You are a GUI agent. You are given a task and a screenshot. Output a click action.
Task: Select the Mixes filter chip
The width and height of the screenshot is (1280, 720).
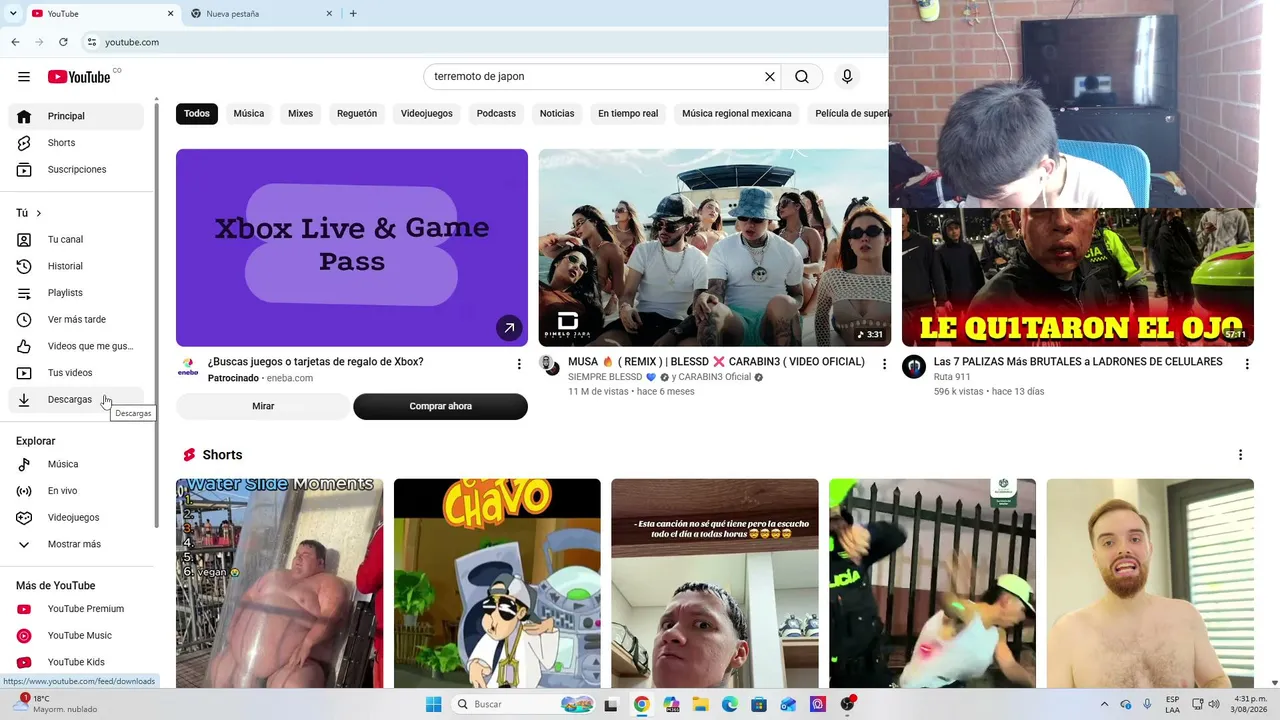[300, 114]
